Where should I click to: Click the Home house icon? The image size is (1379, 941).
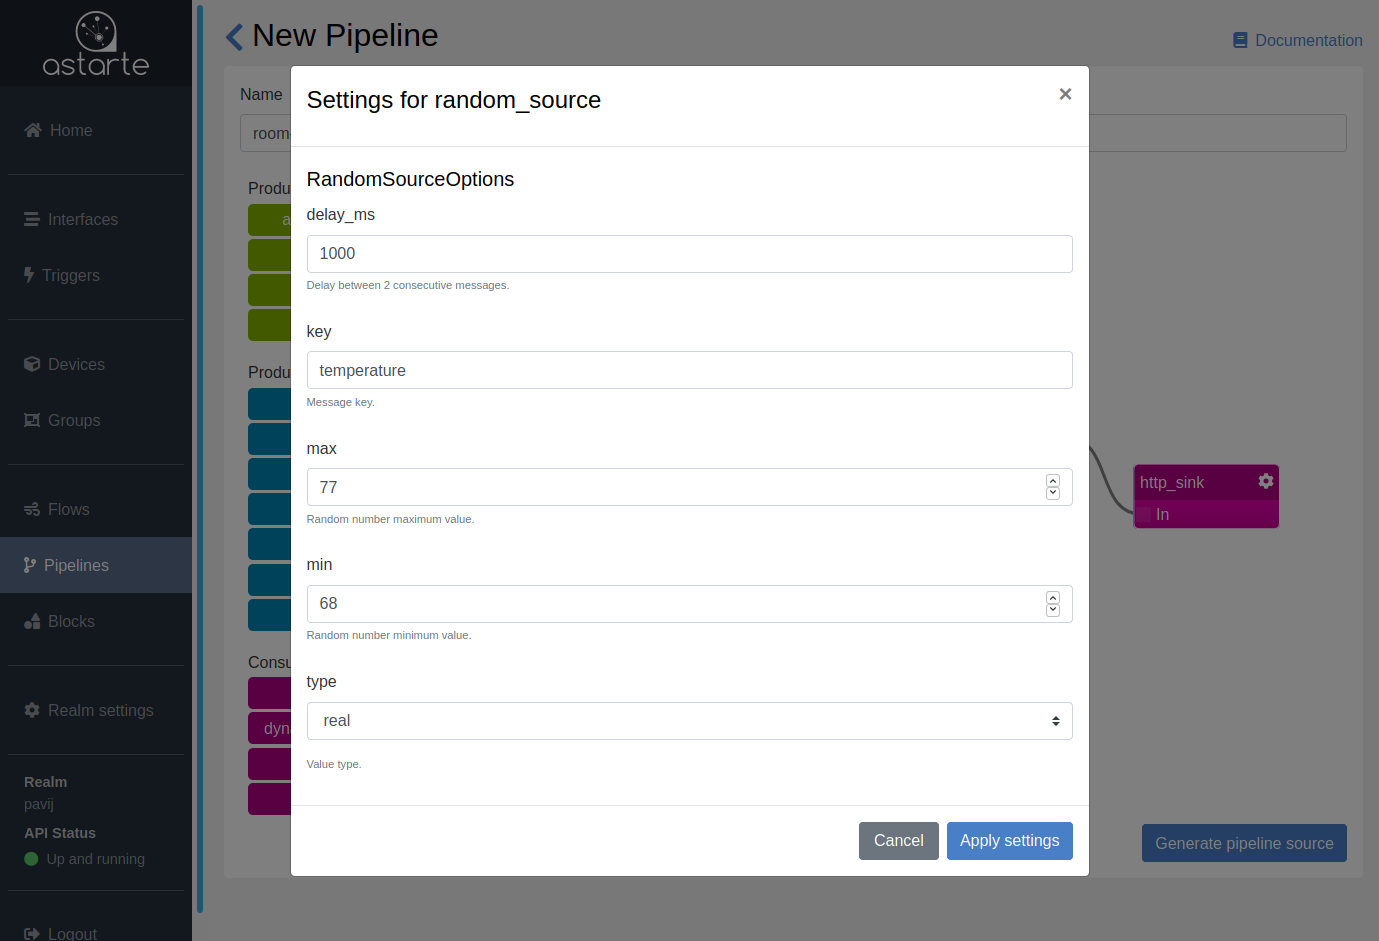[33, 130]
